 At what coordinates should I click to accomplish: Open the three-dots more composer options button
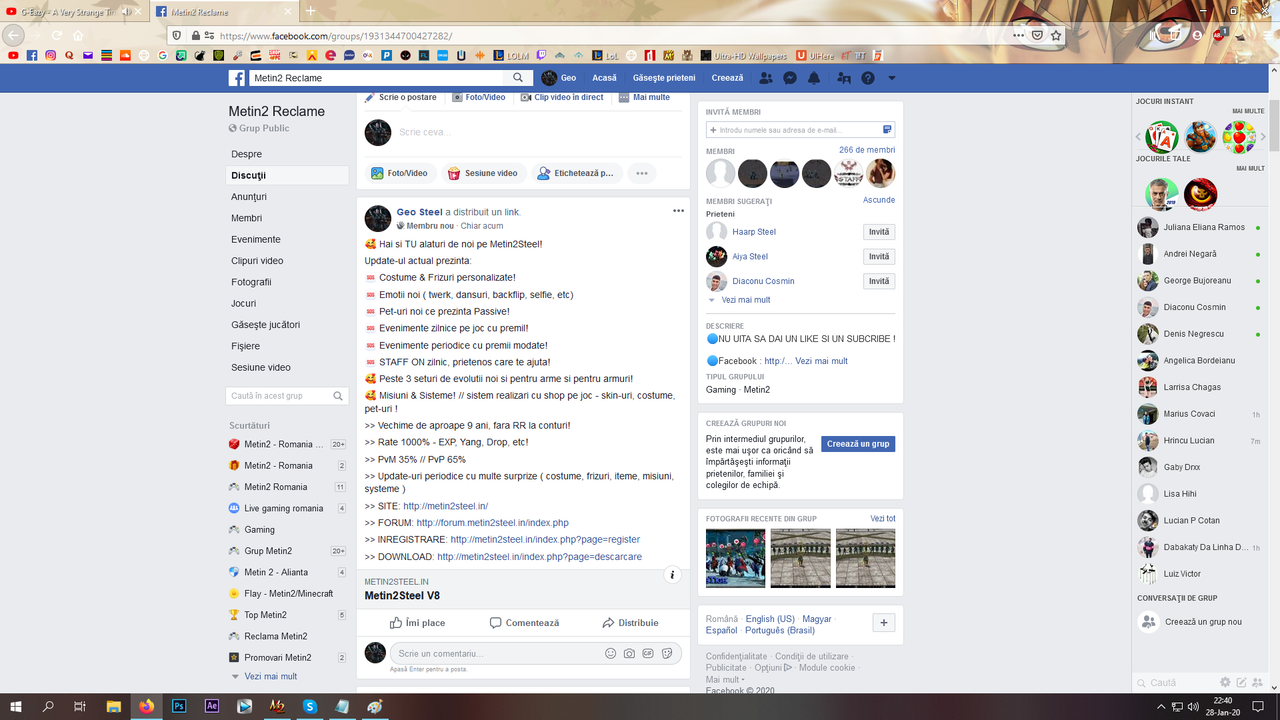pos(642,173)
